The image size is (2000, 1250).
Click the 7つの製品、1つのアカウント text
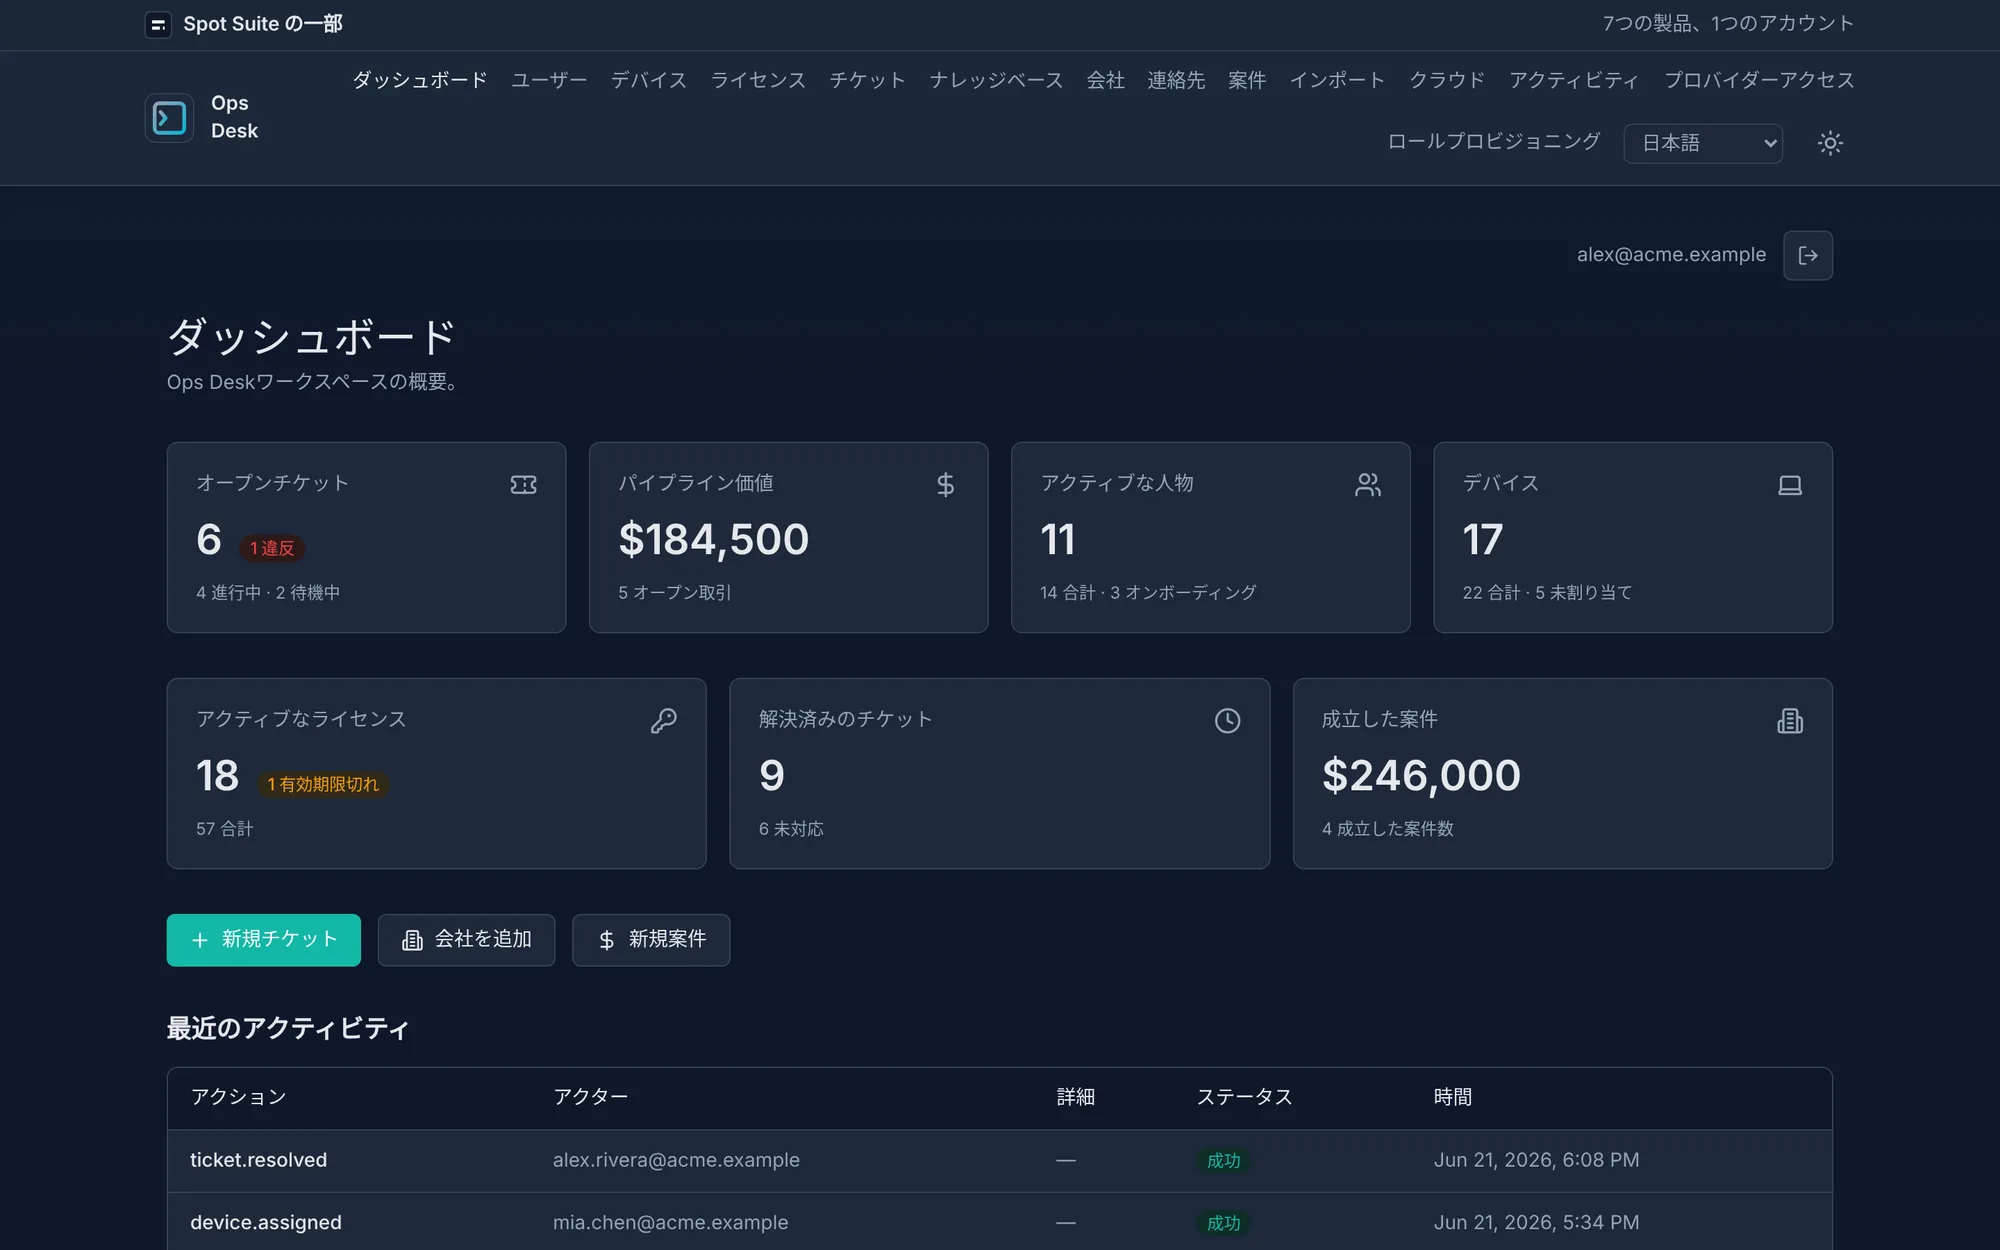click(x=1728, y=24)
